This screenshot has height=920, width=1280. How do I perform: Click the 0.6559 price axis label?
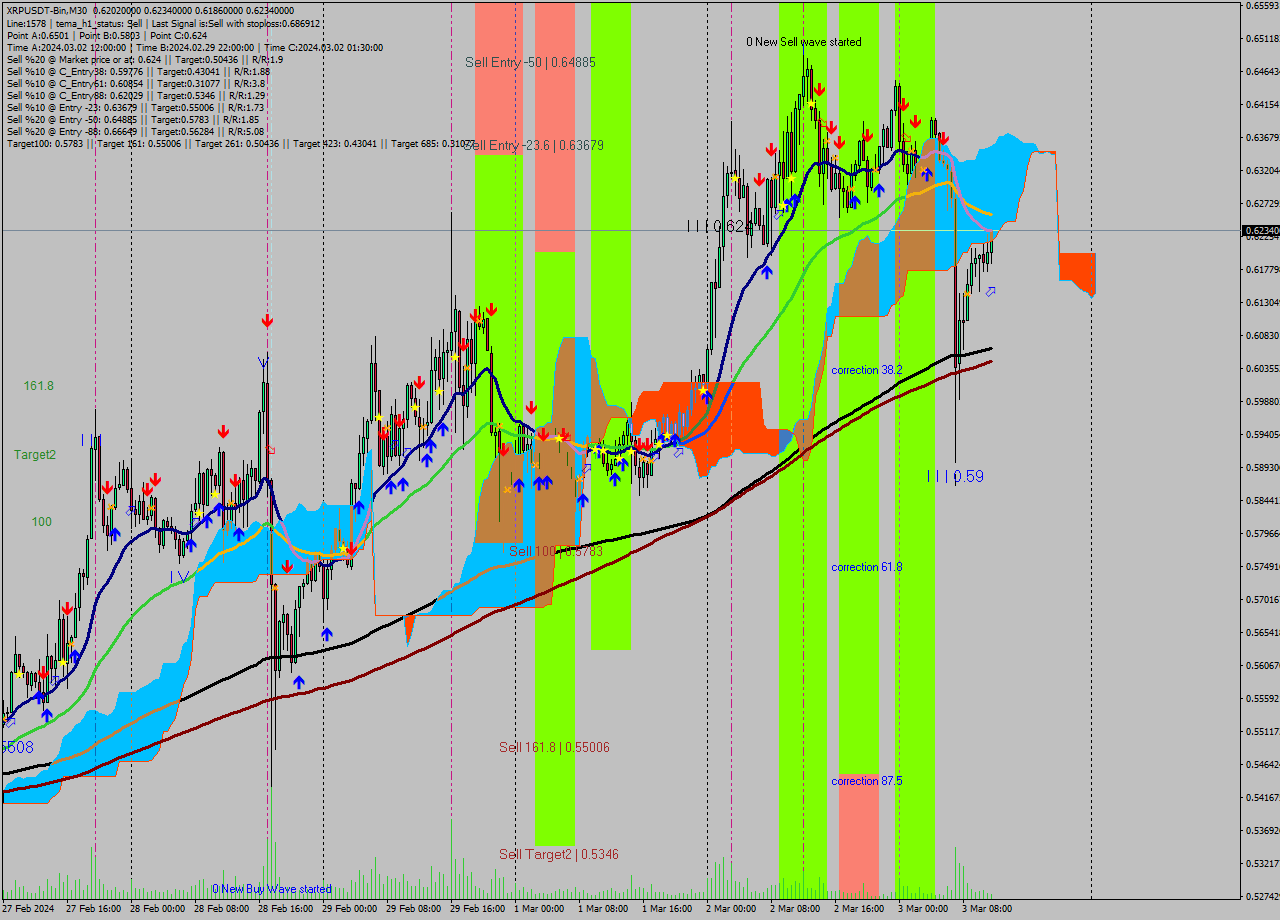coord(1263,6)
